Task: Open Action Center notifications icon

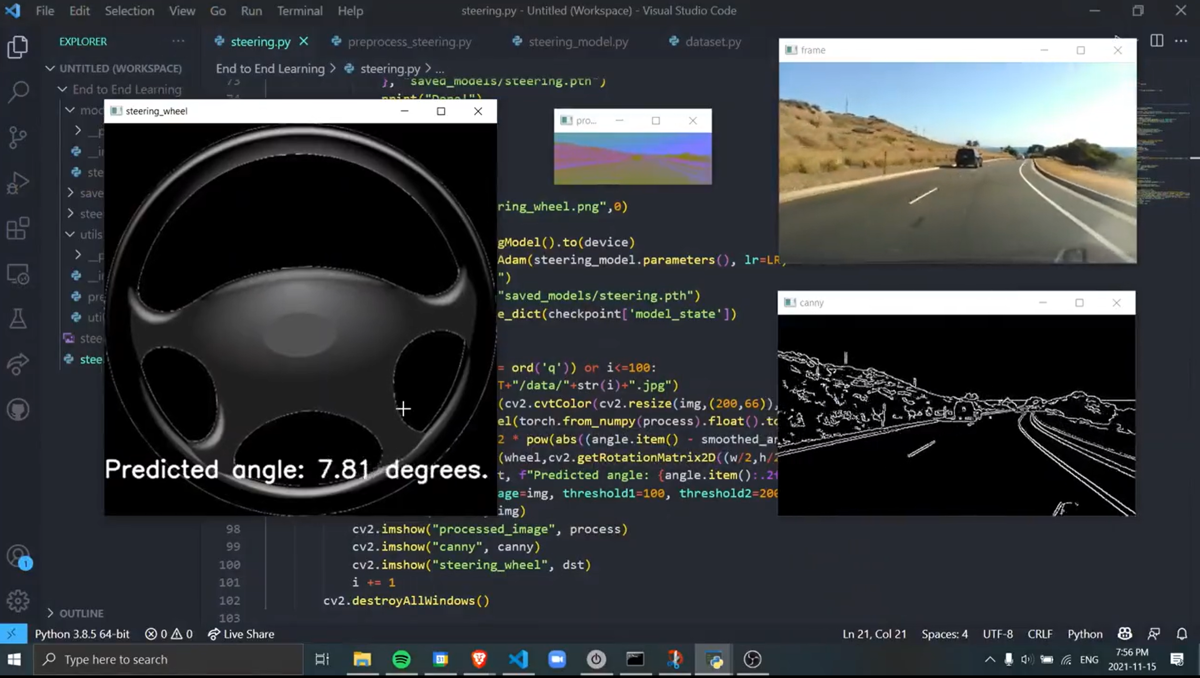Action: [x=1177, y=659]
